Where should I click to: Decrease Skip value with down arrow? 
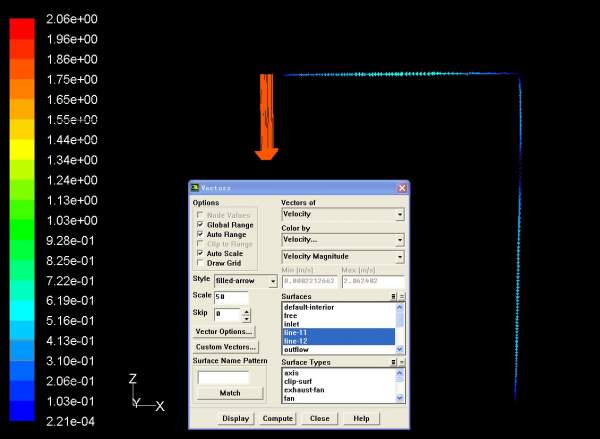coord(246,318)
